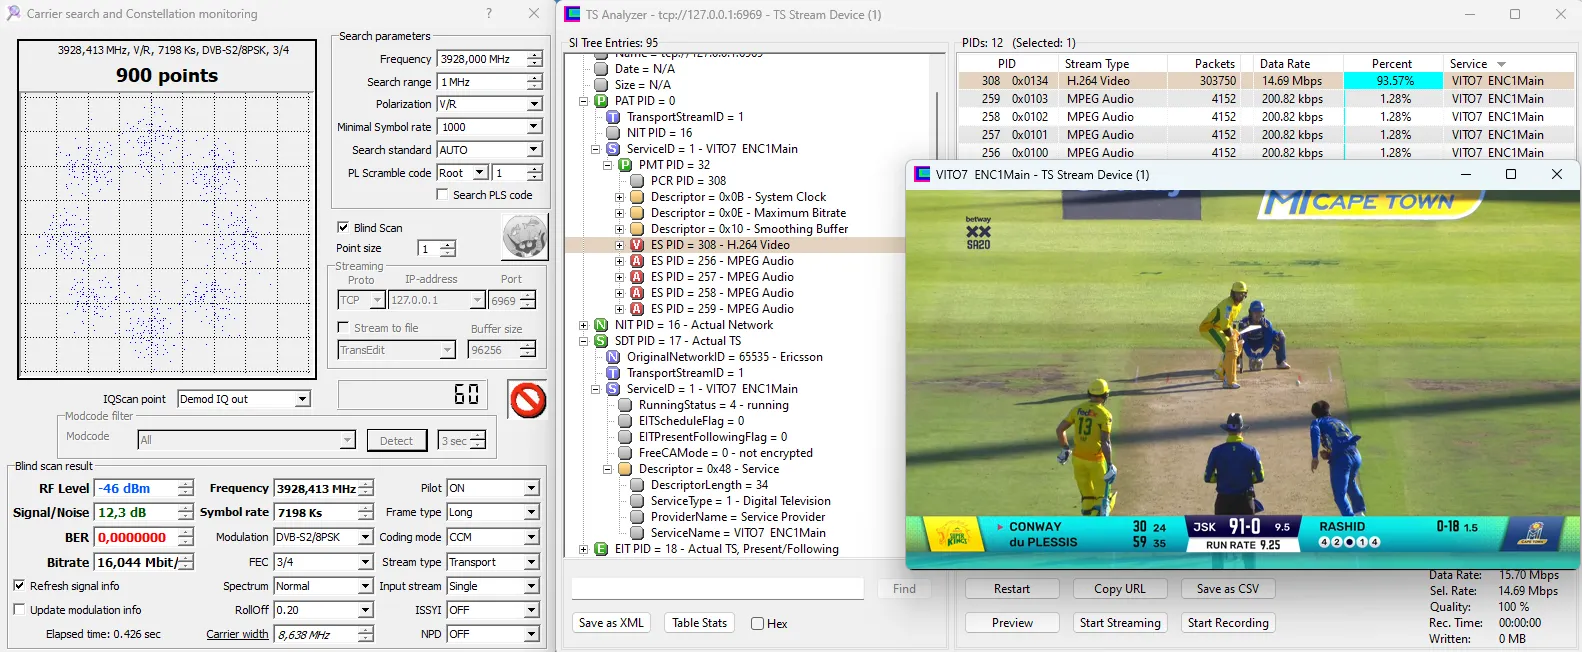Click the Start Recording button

(1227, 623)
